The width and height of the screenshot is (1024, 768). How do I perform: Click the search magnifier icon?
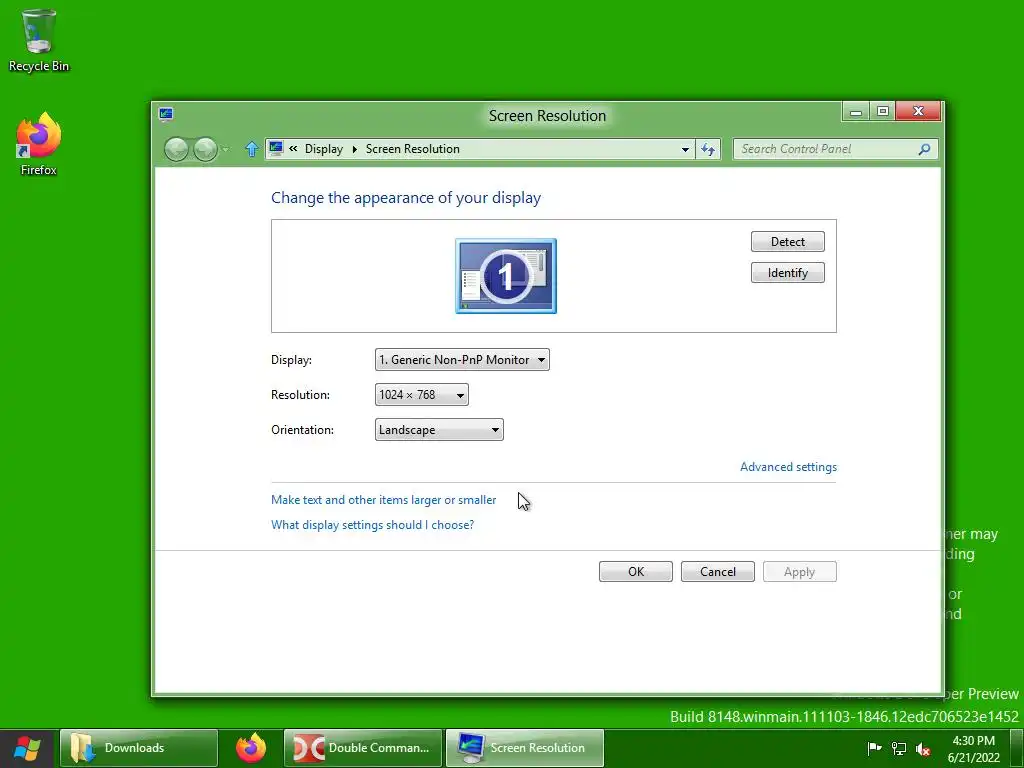[924, 149]
